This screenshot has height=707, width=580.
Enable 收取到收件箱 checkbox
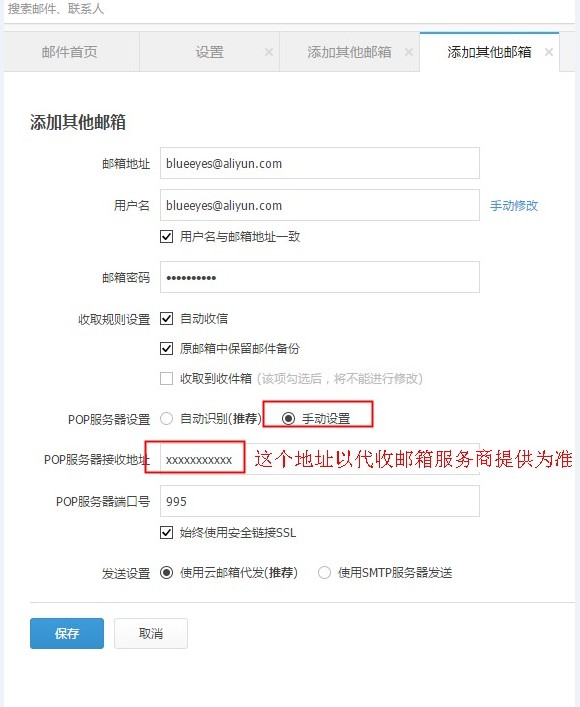[x=166, y=378]
